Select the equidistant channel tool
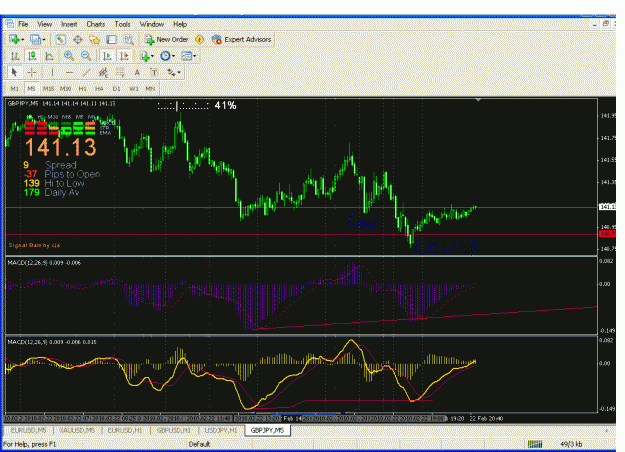Image resolution: width=625 pixels, height=452 pixels. click(x=103, y=73)
